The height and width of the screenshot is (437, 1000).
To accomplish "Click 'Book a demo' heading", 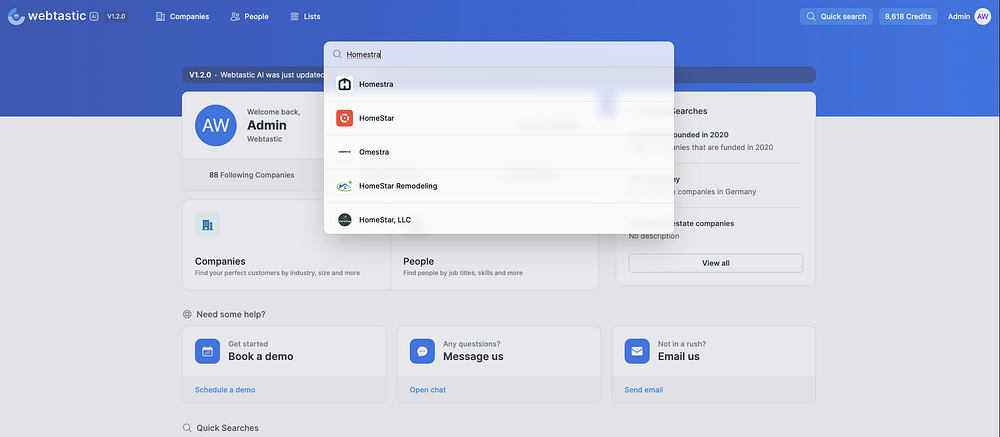I will click(261, 357).
